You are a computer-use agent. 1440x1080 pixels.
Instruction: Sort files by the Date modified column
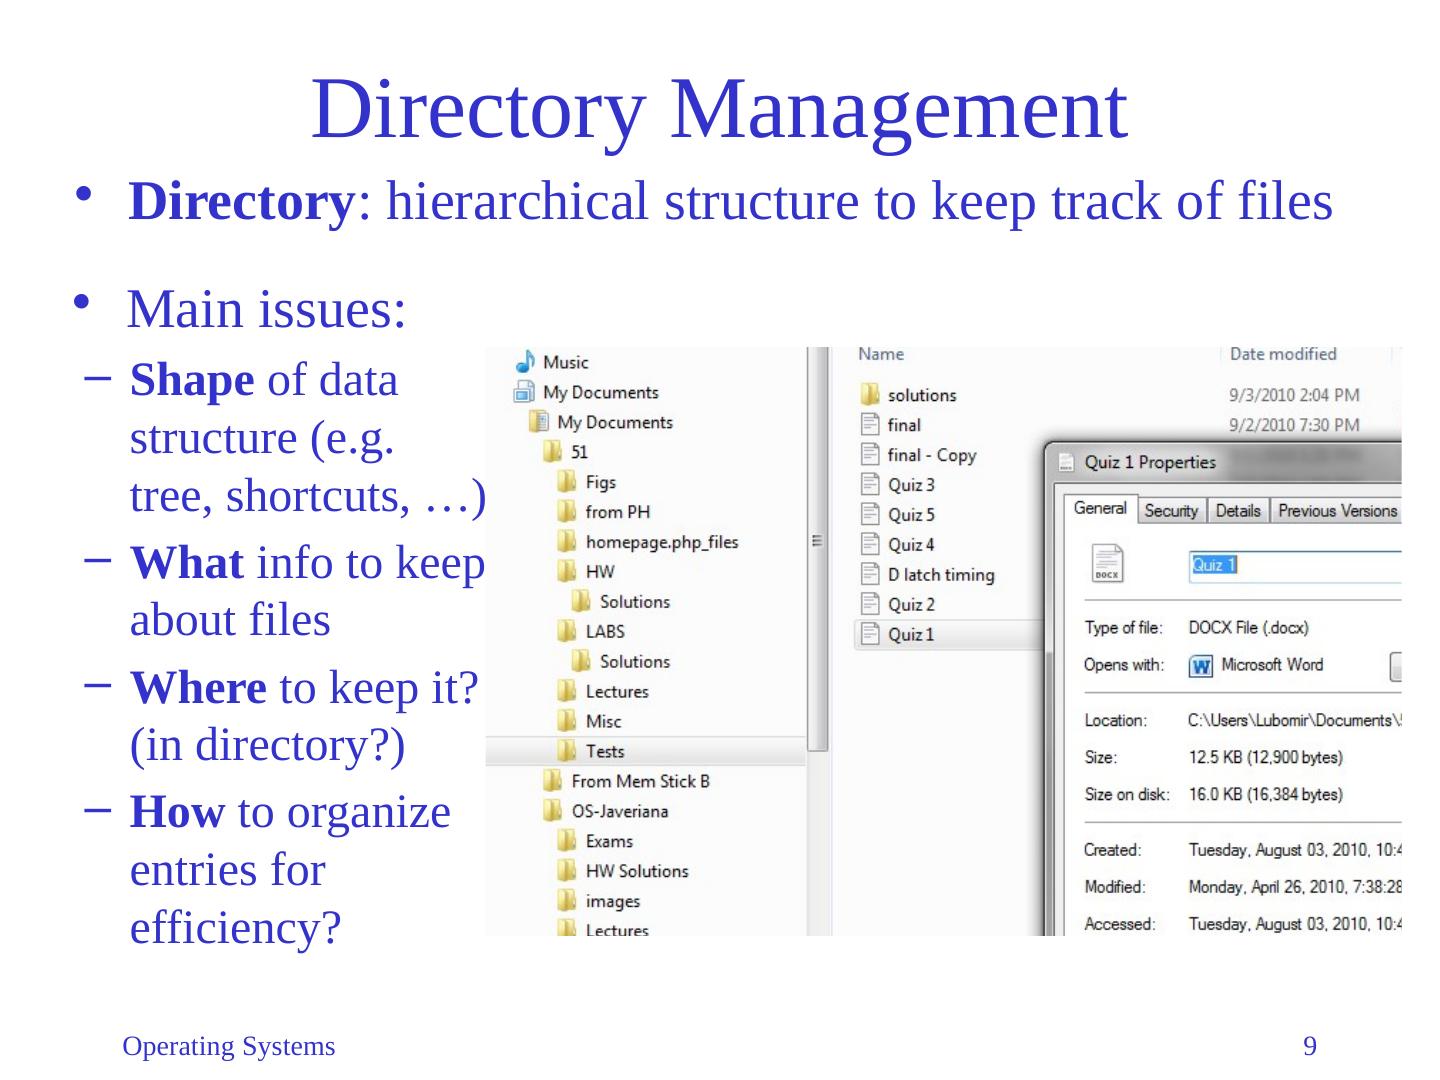(1283, 354)
